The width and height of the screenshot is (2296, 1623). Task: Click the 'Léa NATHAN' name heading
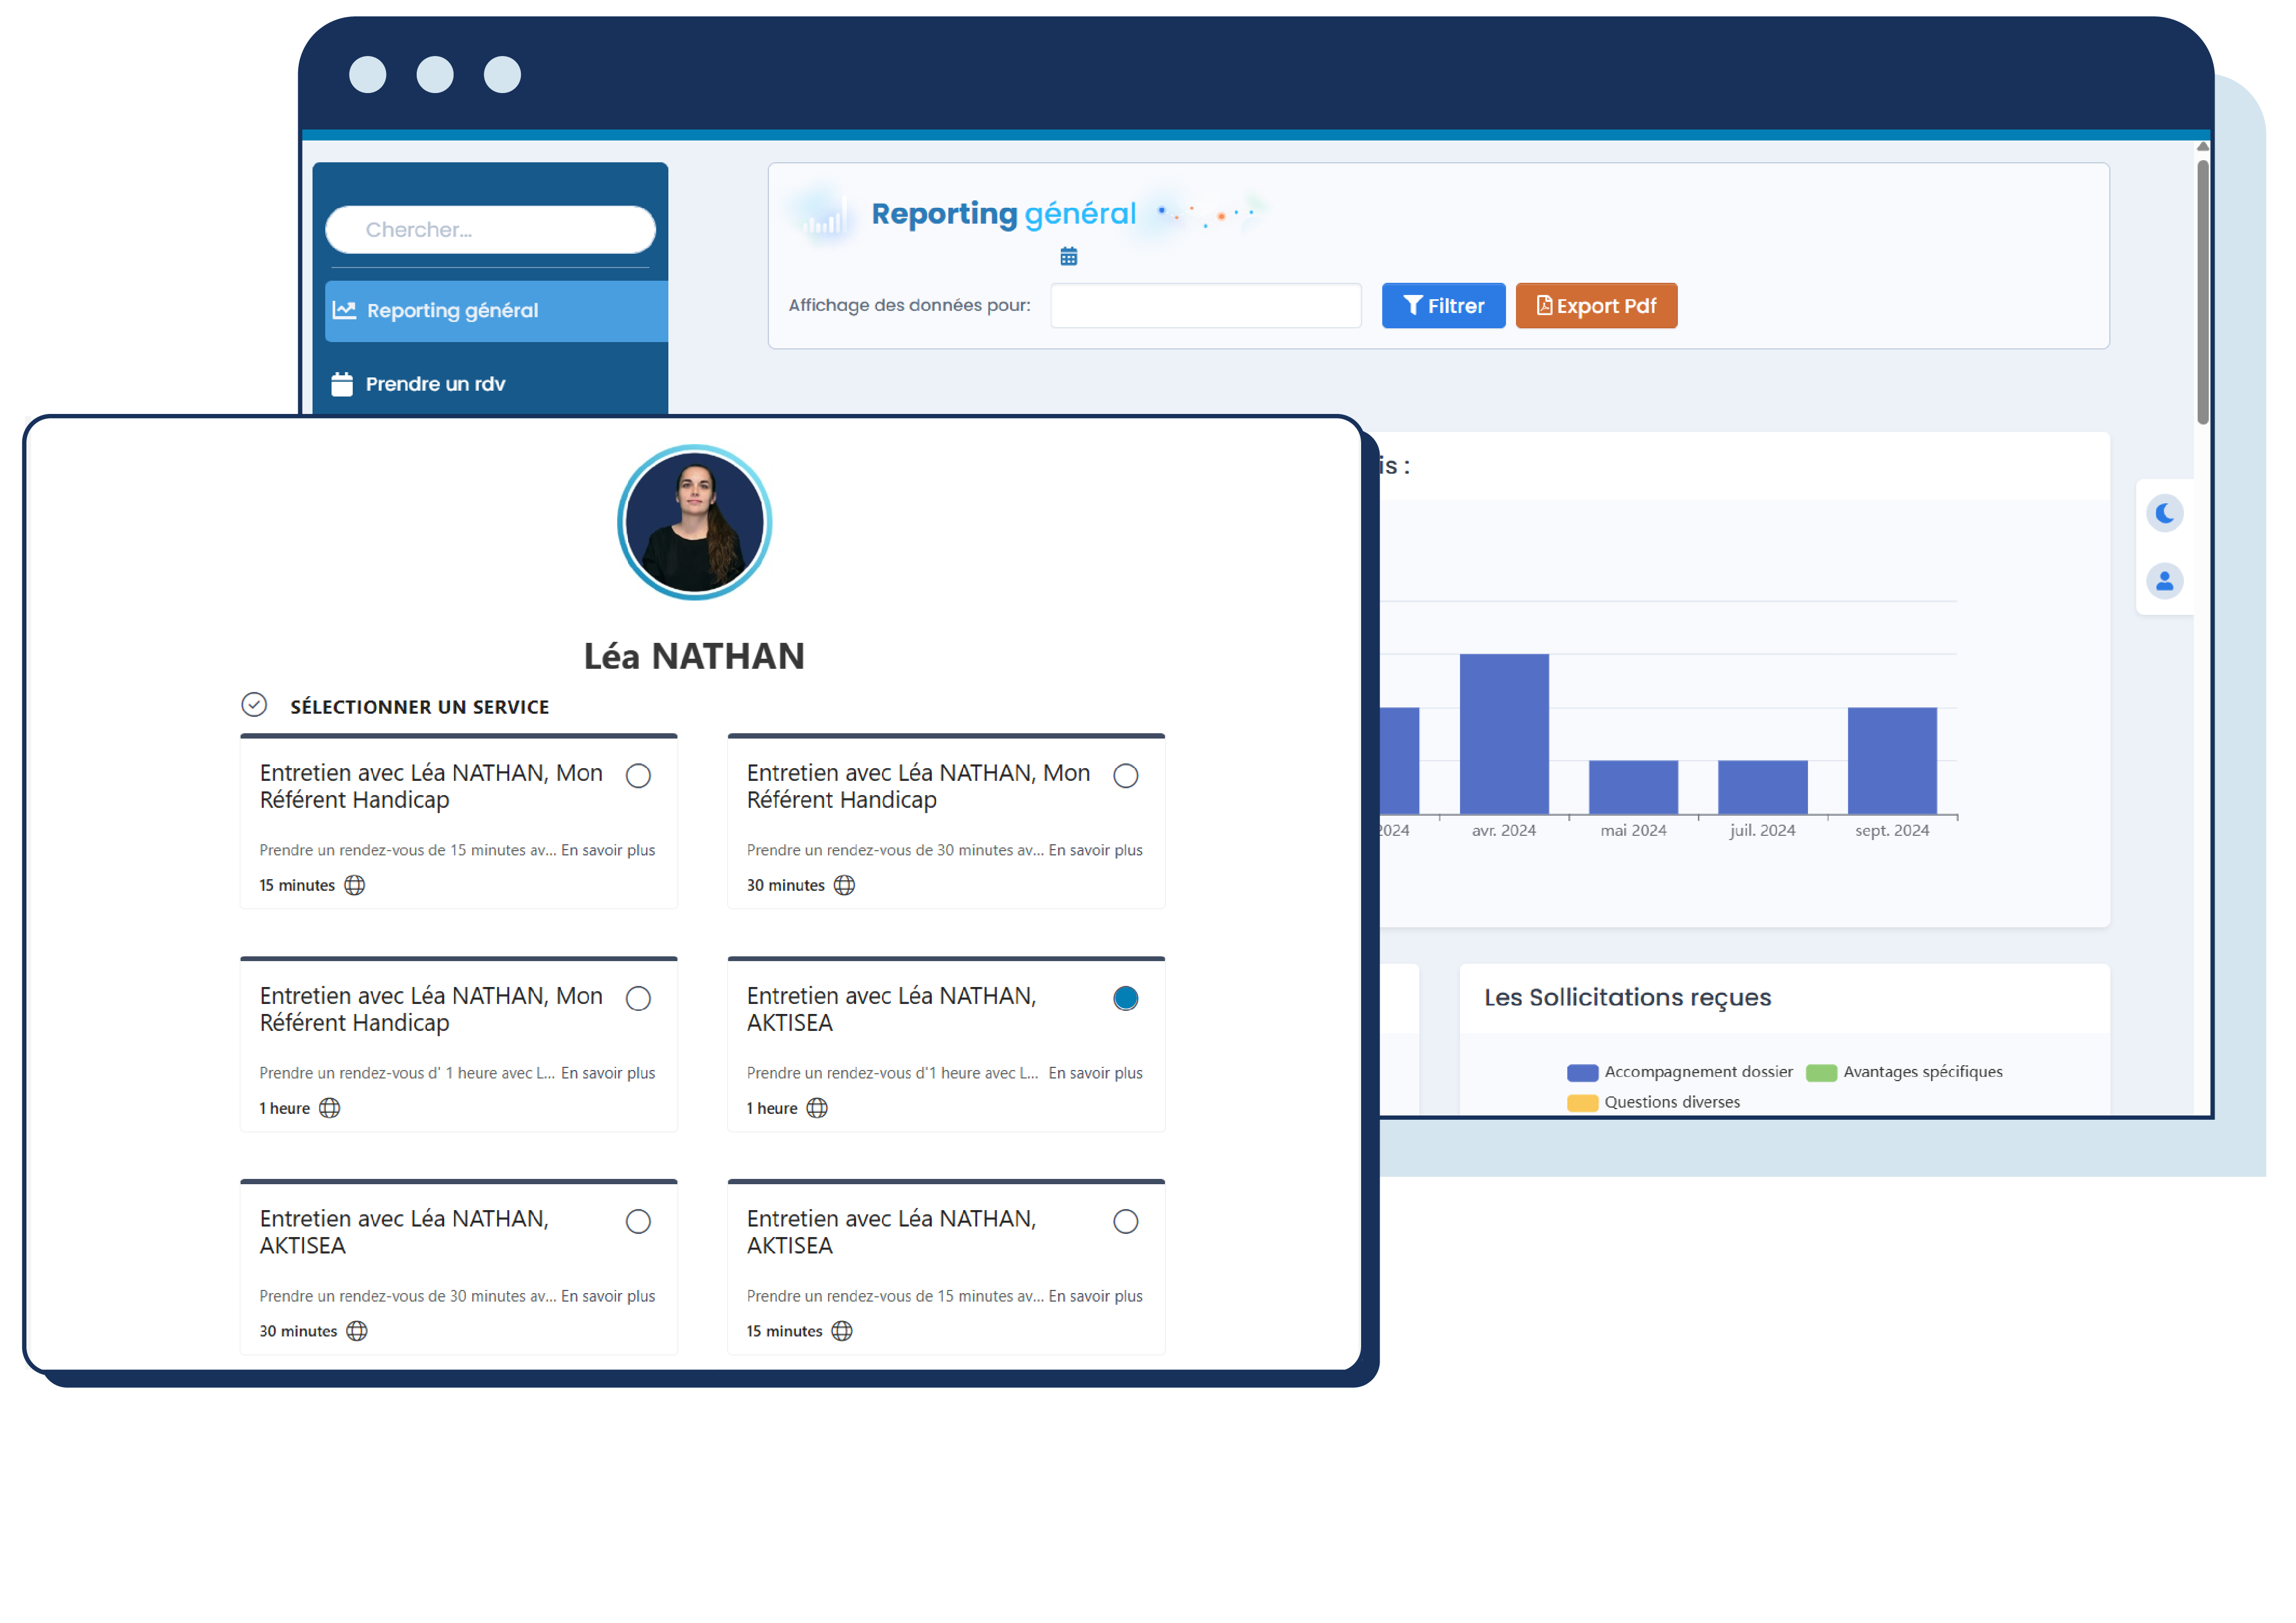(694, 657)
